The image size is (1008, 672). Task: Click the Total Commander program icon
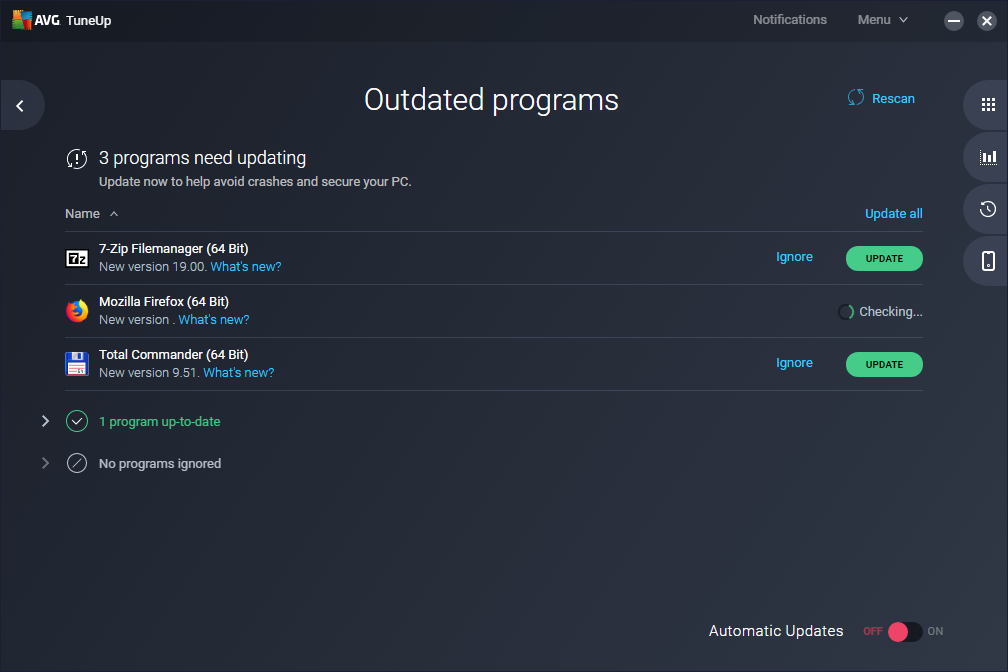click(x=77, y=364)
